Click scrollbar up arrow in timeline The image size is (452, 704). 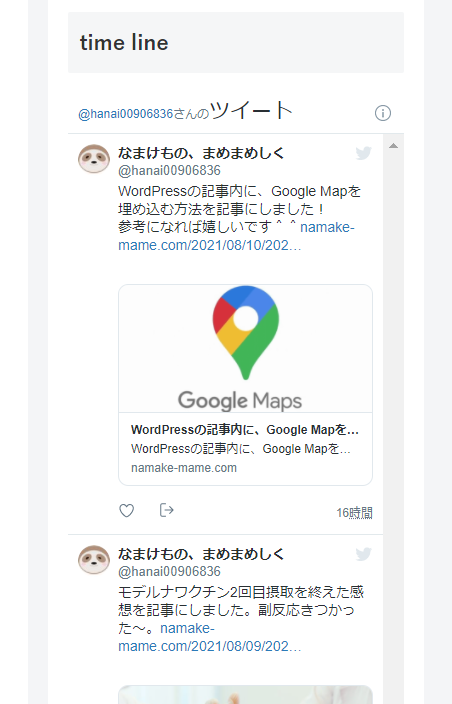(x=393, y=145)
